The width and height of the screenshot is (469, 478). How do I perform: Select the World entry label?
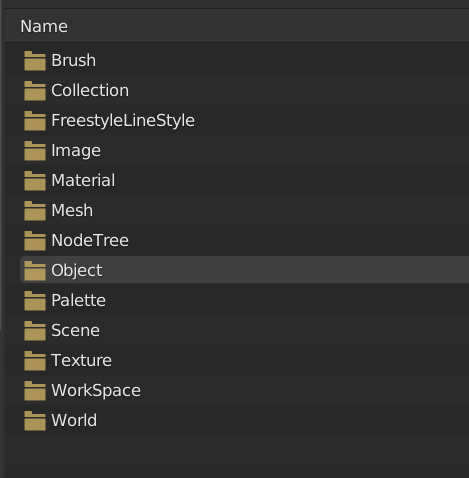coord(74,420)
